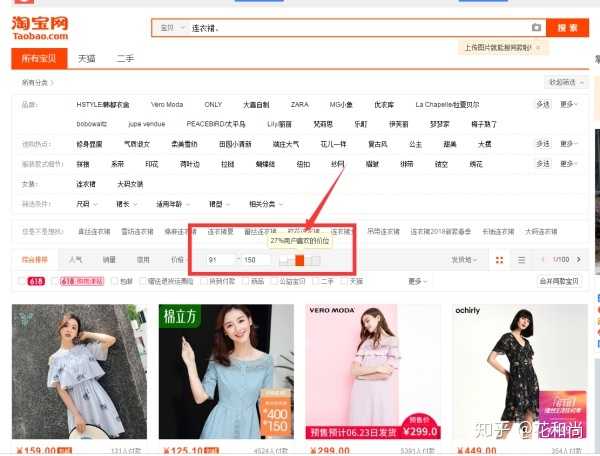Click the camera image-search icon

tap(536, 28)
